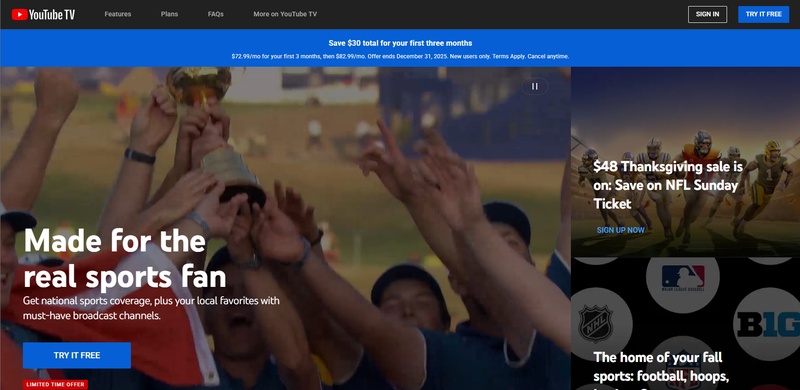This screenshot has width=800, height=390.
Task: Click the LIMITED TIME OFFER badge
Action: pos(55,384)
